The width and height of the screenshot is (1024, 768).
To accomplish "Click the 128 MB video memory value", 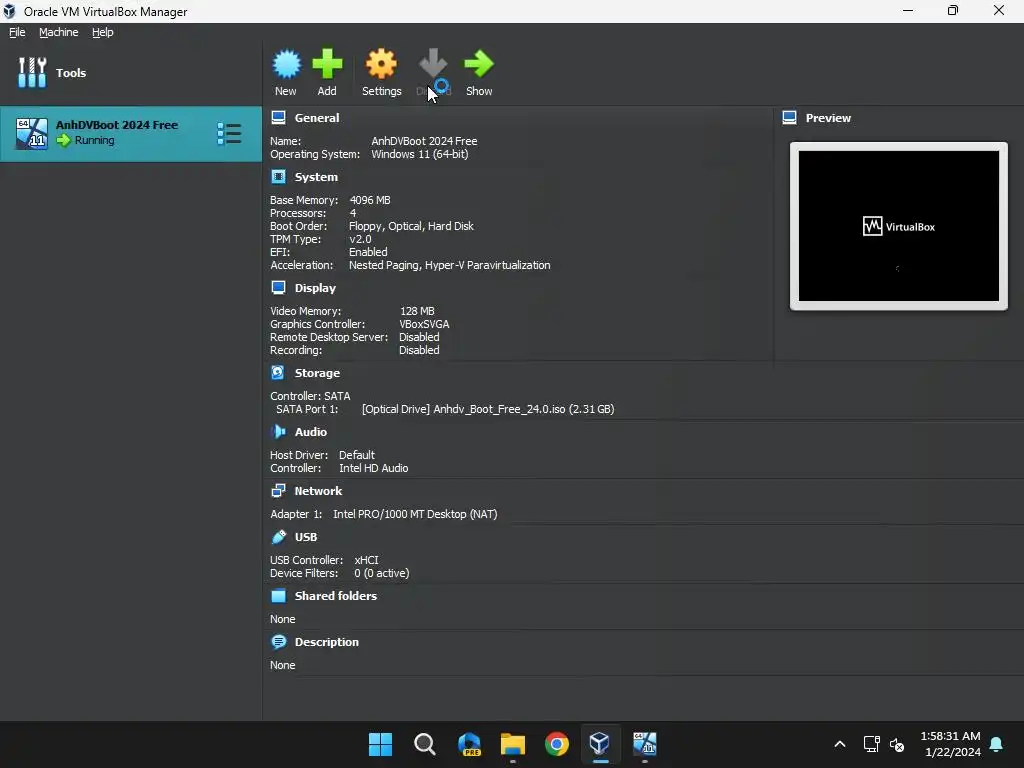I will tap(417, 311).
